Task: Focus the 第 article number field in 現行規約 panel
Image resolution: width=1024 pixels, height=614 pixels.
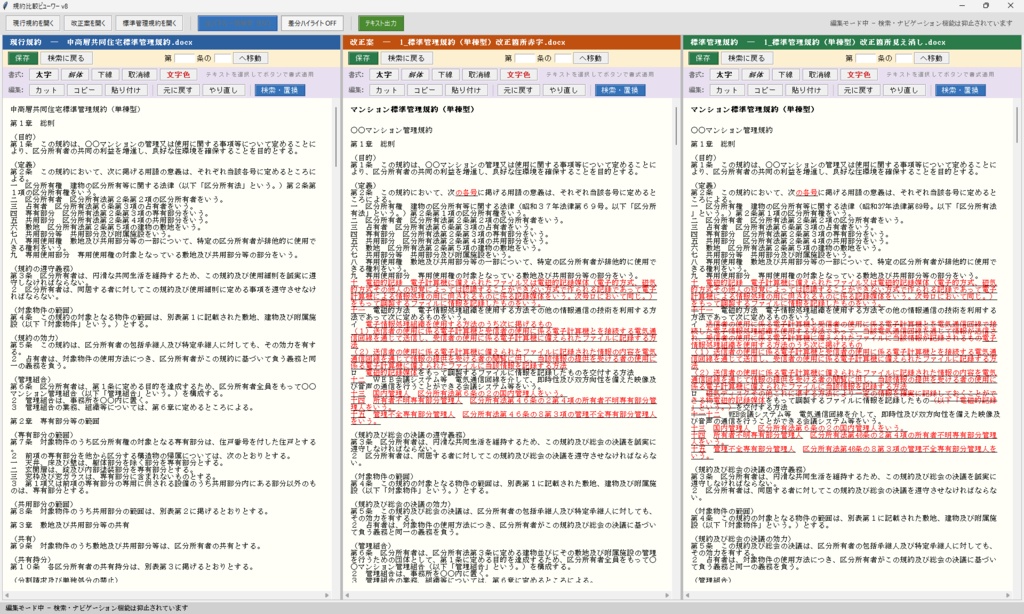Action: pyautogui.click(x=185, y=58)
